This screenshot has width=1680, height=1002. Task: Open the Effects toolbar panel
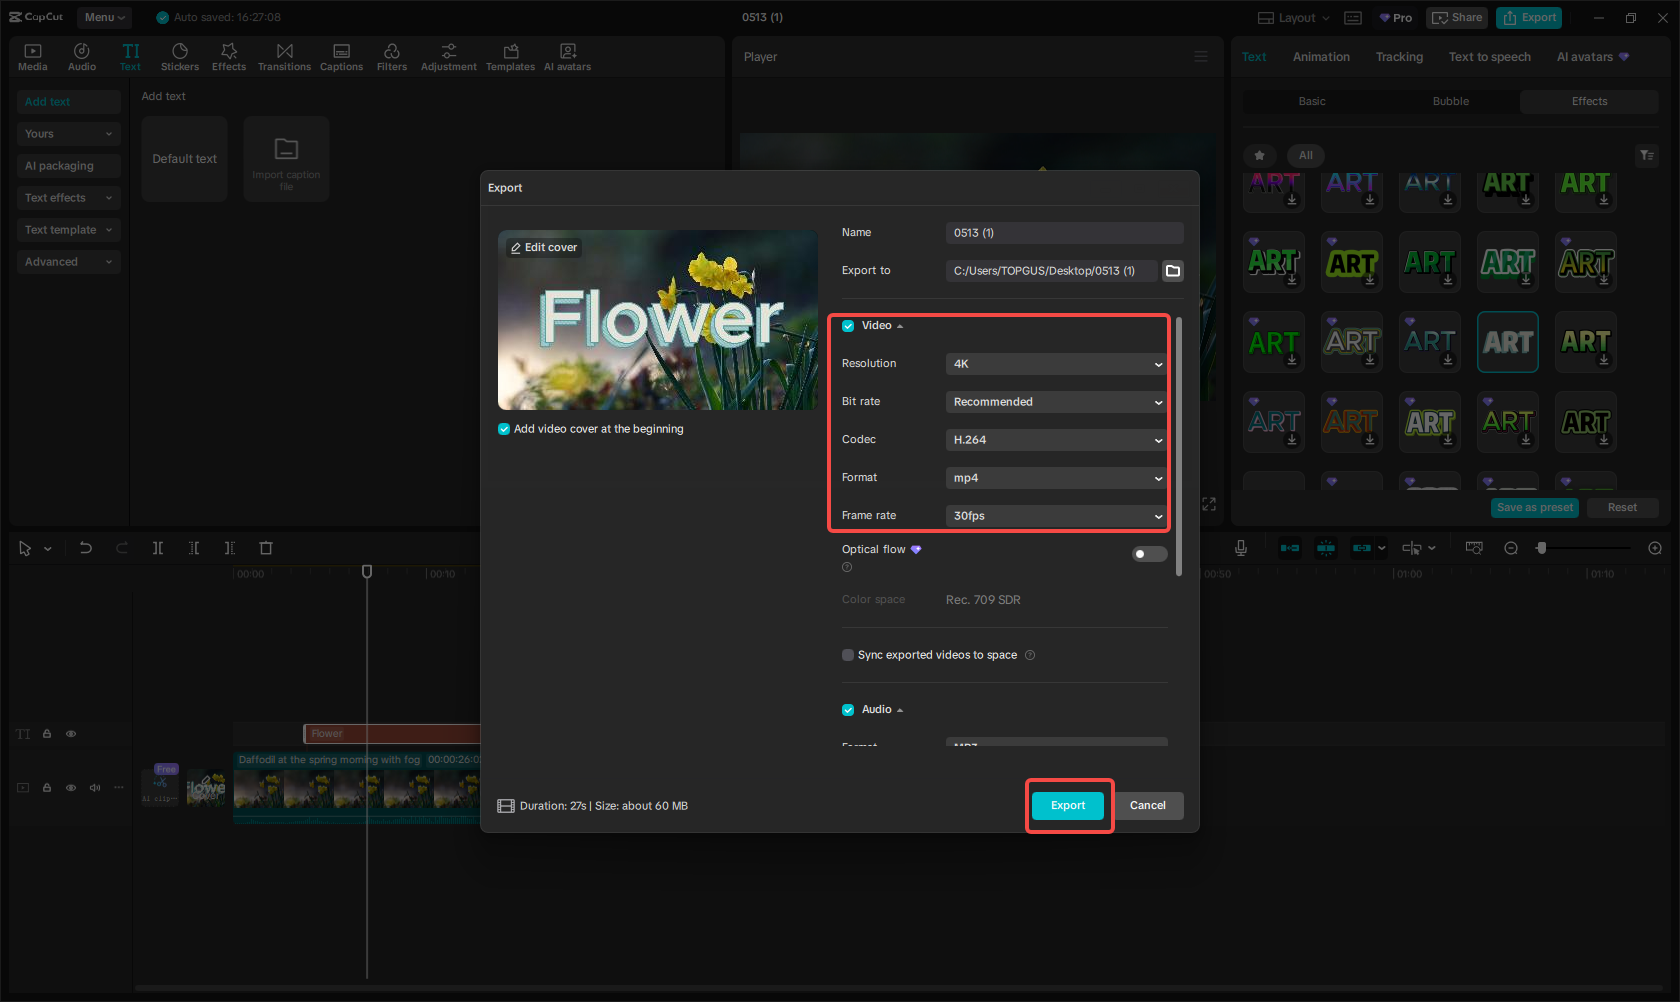[x=229, y=57]
